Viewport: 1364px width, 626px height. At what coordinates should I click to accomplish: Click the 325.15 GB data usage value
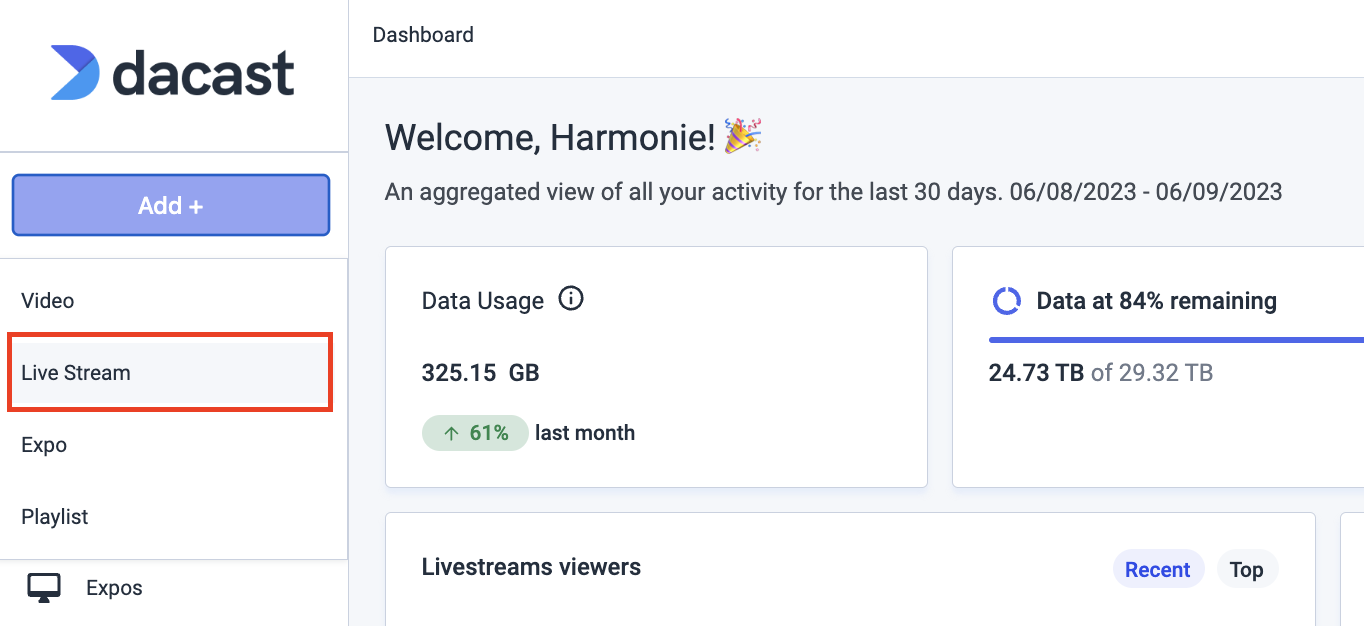click(481, 373)
